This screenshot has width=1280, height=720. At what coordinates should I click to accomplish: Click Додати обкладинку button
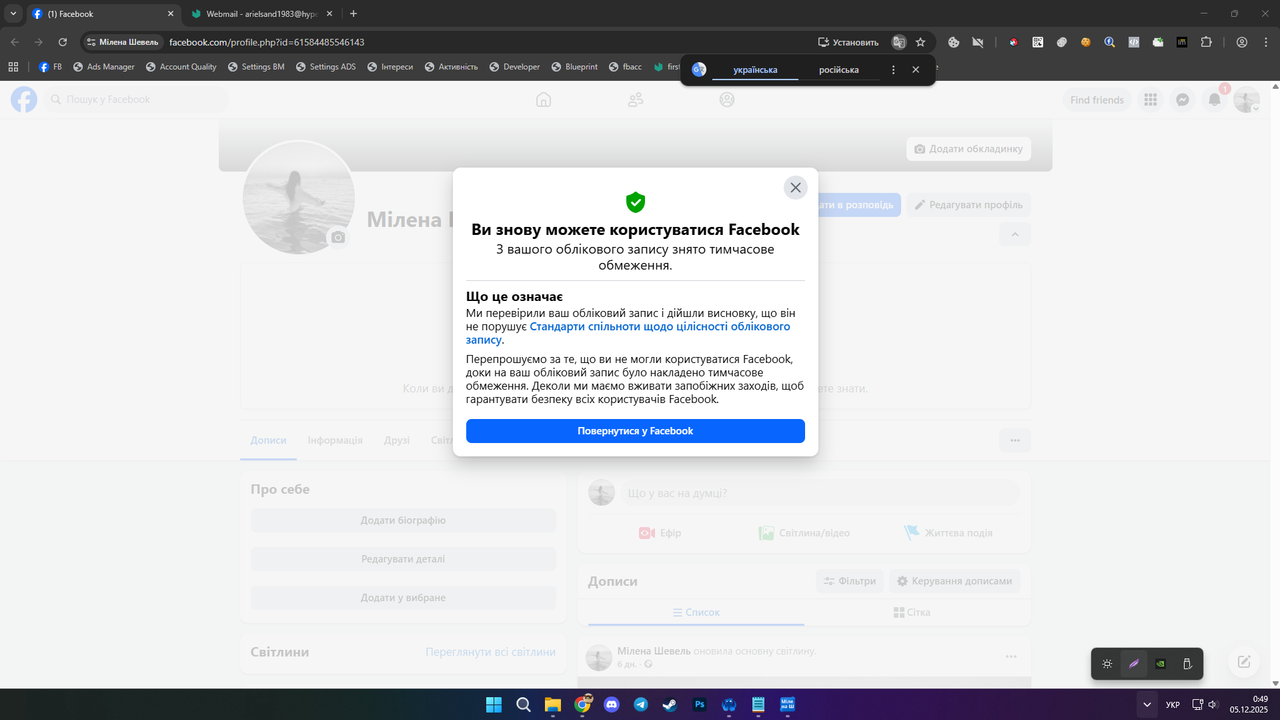point(968,149)
